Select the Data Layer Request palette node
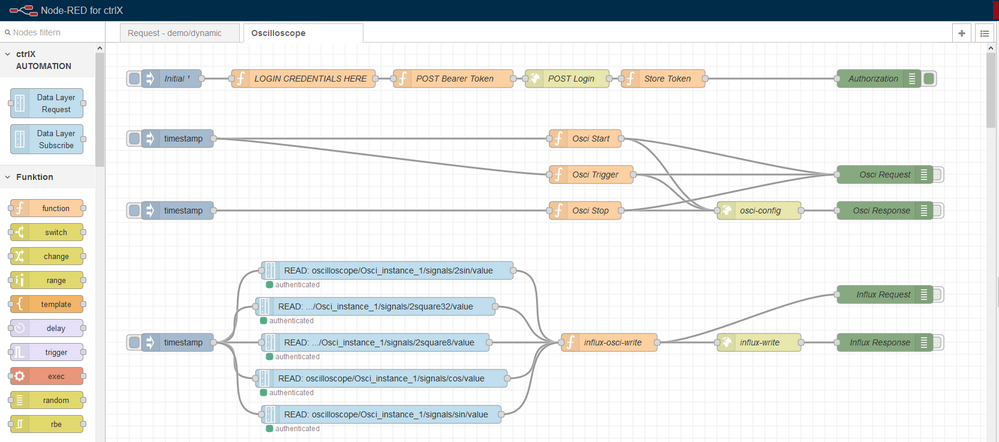The image size is (999, 442). pos(48,103)
